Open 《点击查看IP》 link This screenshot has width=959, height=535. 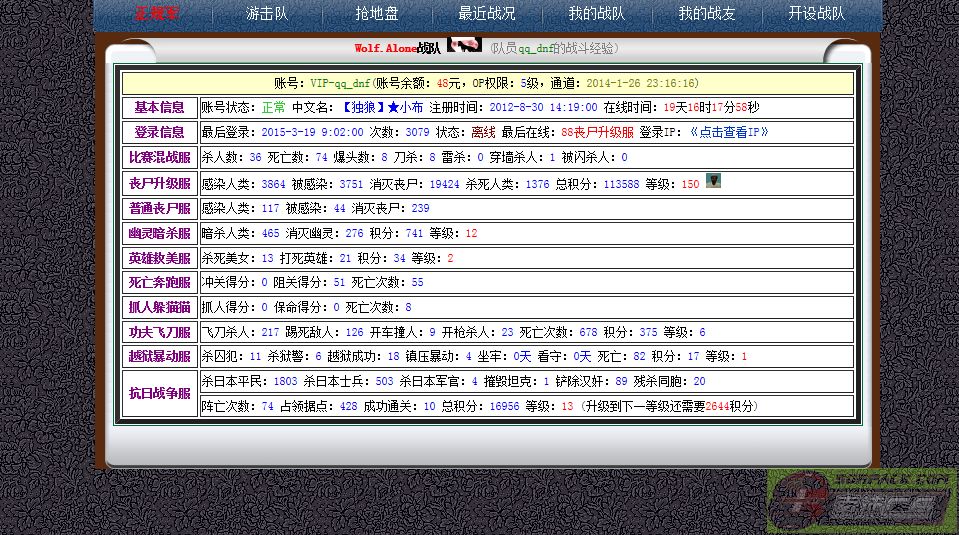[x=728, y=132]
